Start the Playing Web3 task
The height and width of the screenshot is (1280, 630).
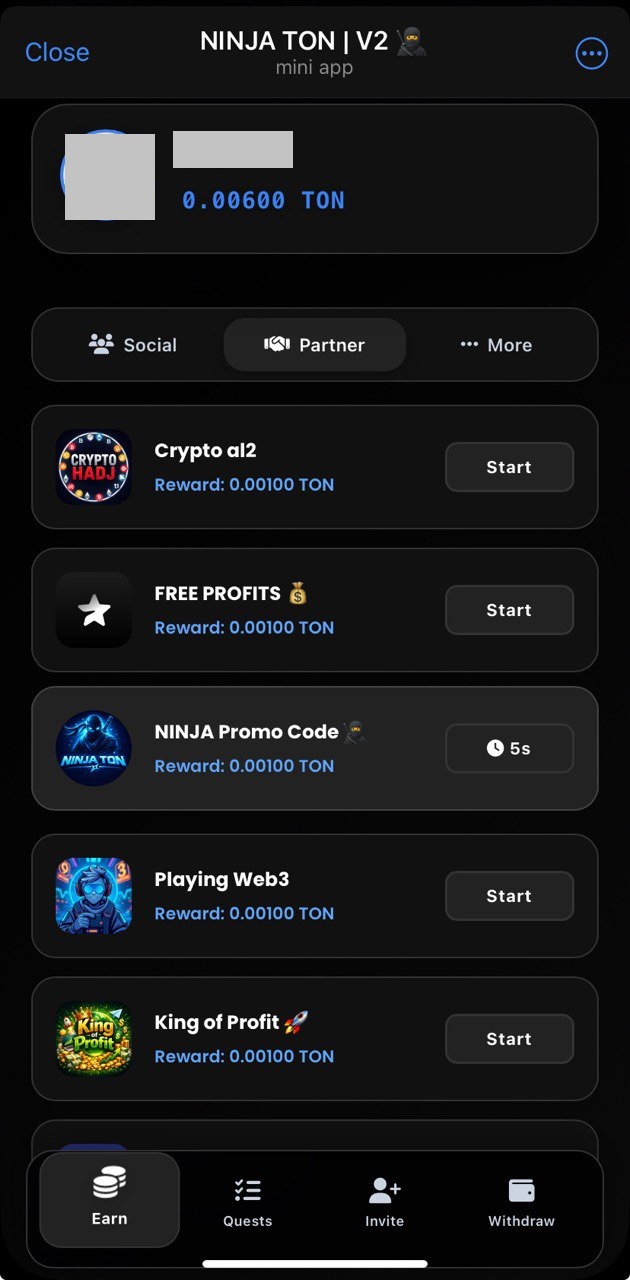point(509,896)
